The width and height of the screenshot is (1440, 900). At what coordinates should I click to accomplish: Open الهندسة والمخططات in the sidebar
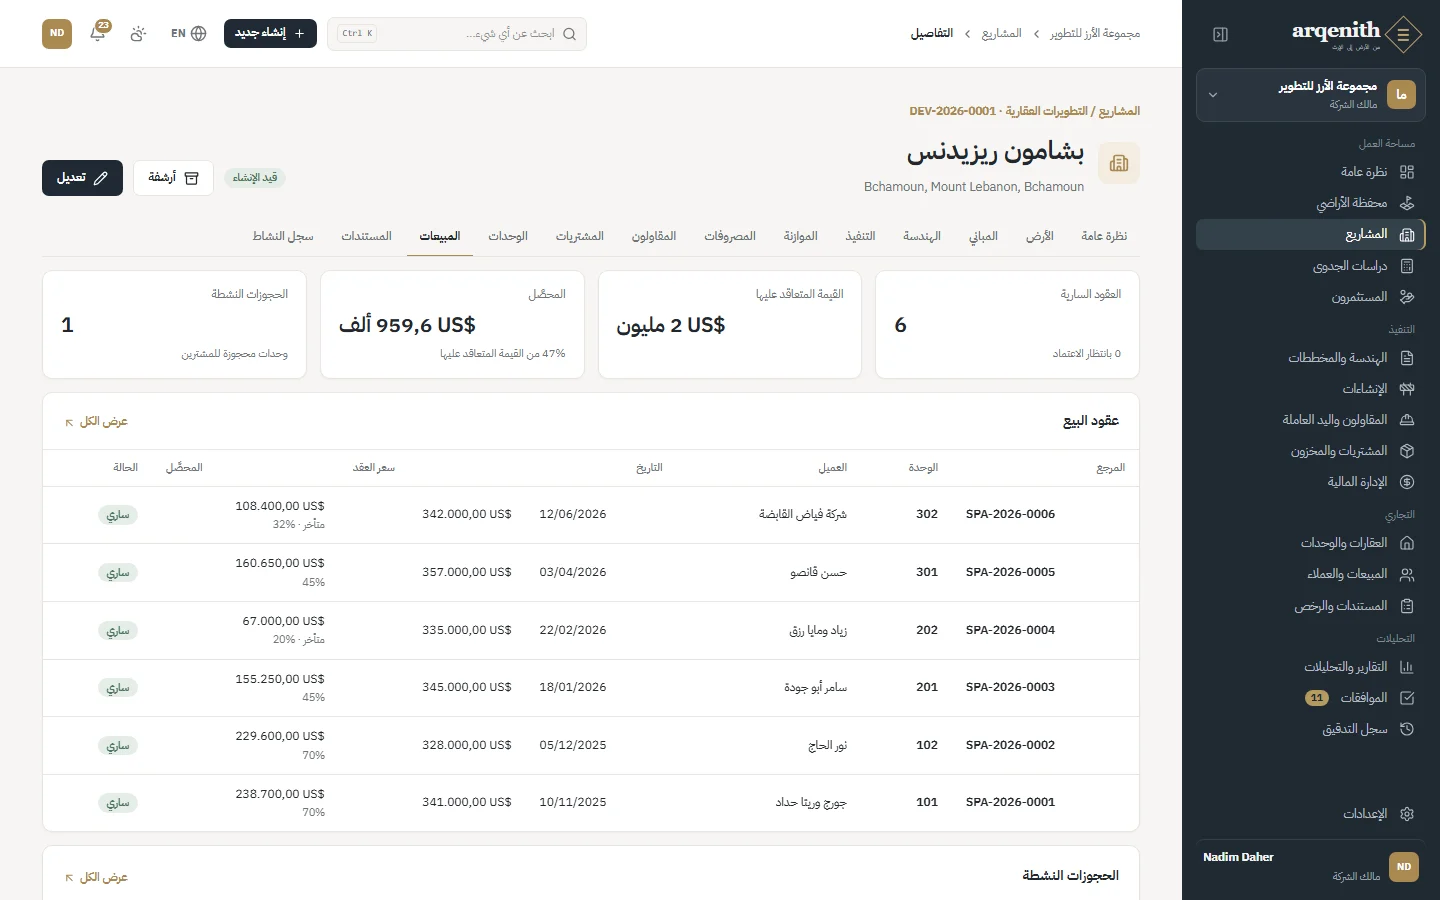click(1310, 358)
